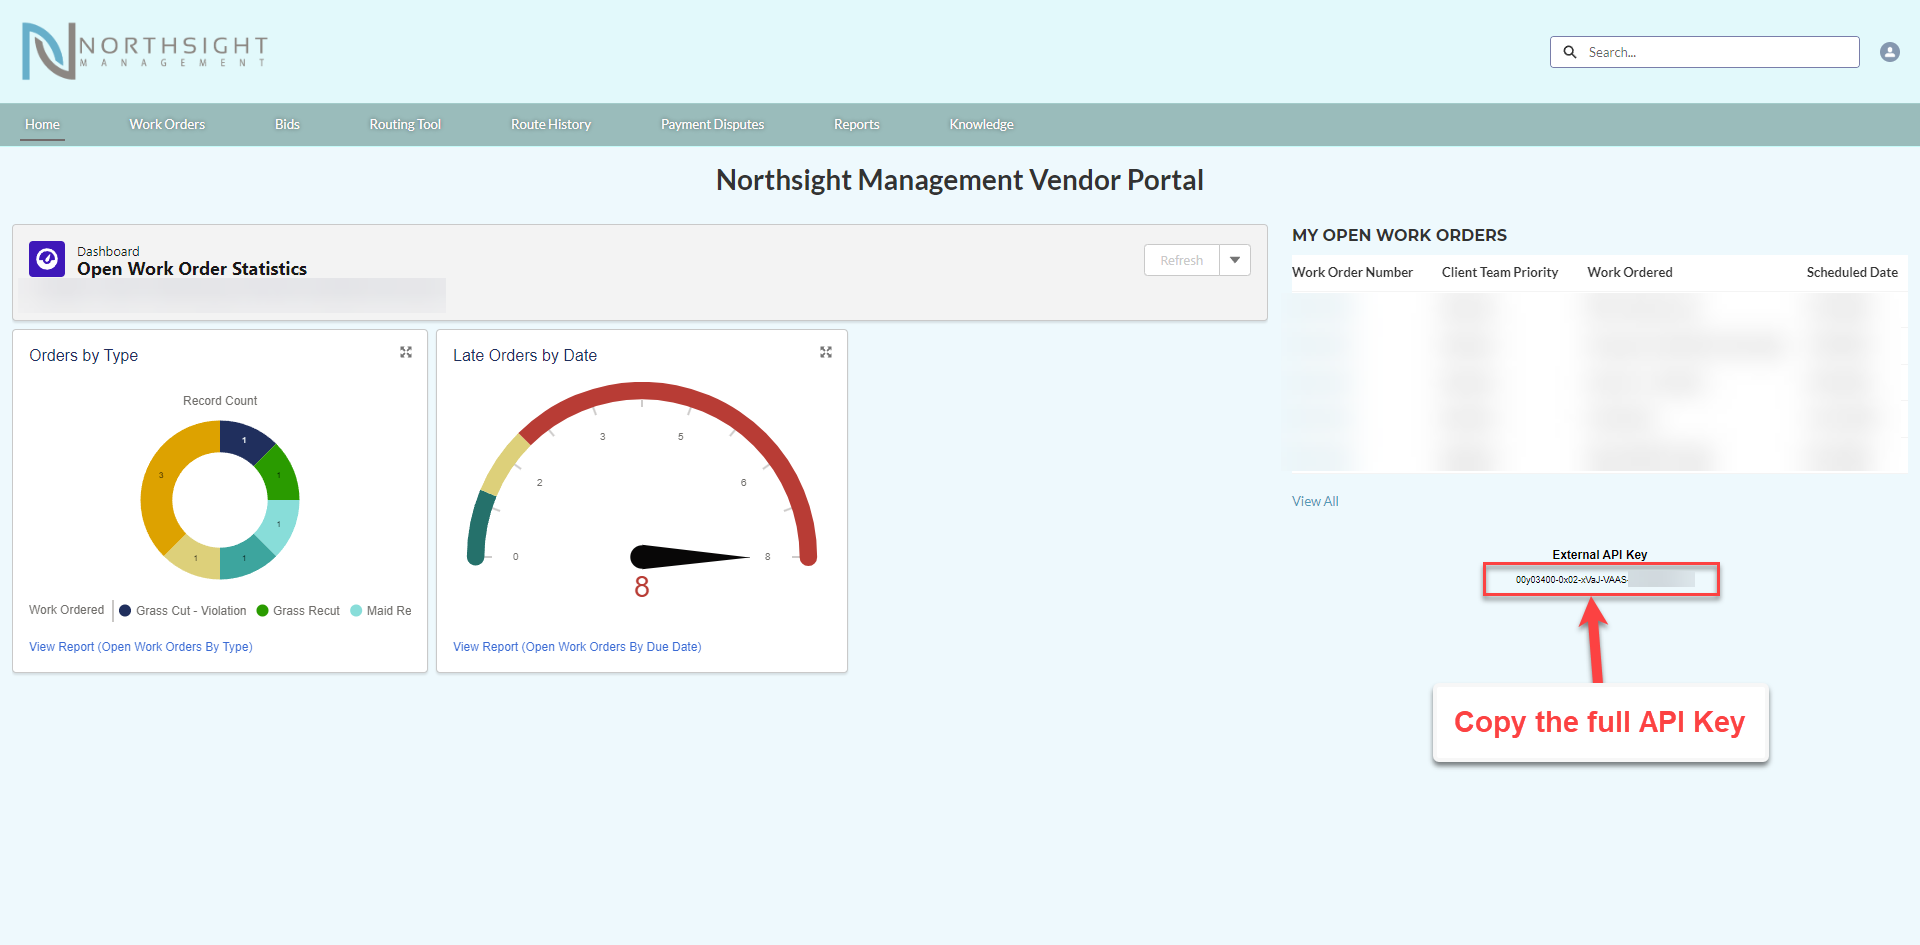
Task: Open the Payment Disputes tab
Action: point(712,124)
